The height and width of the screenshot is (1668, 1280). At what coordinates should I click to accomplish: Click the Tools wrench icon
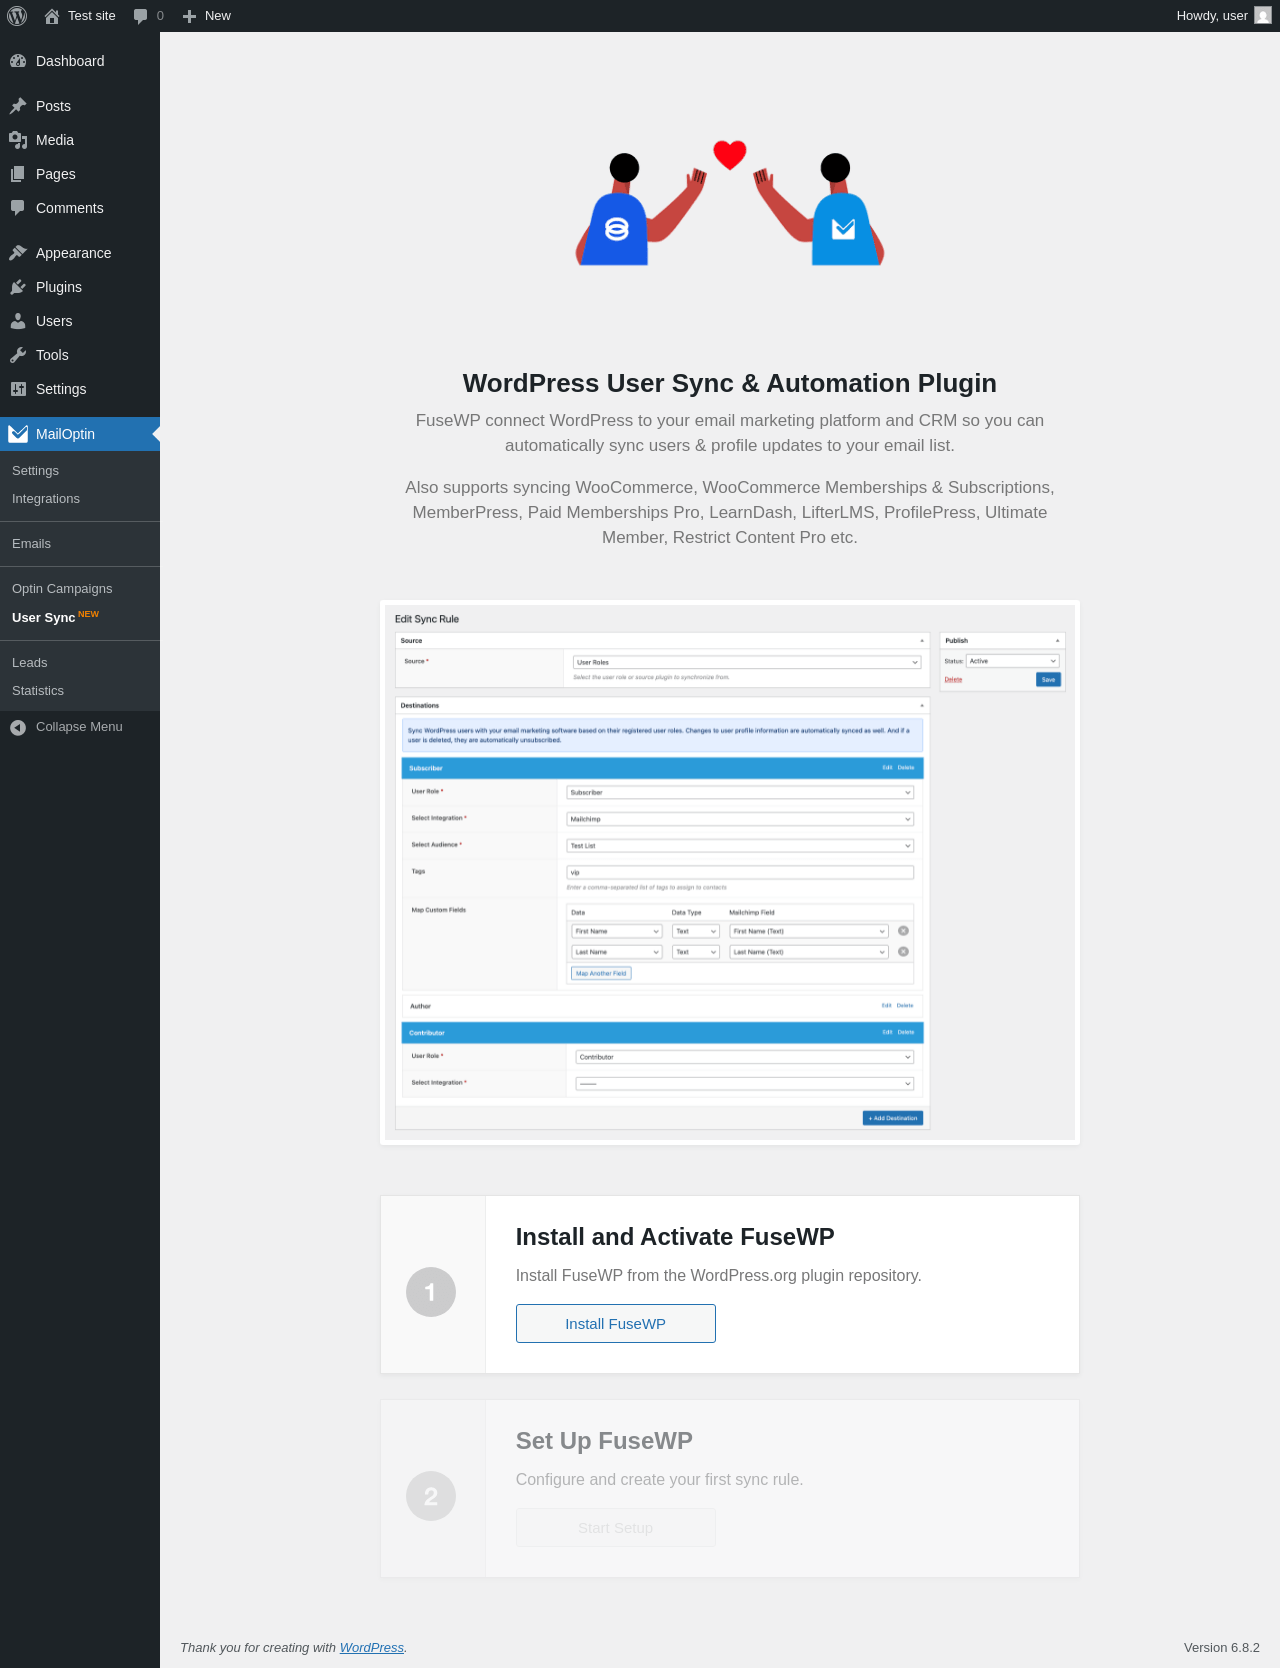(x=18, y=355)
